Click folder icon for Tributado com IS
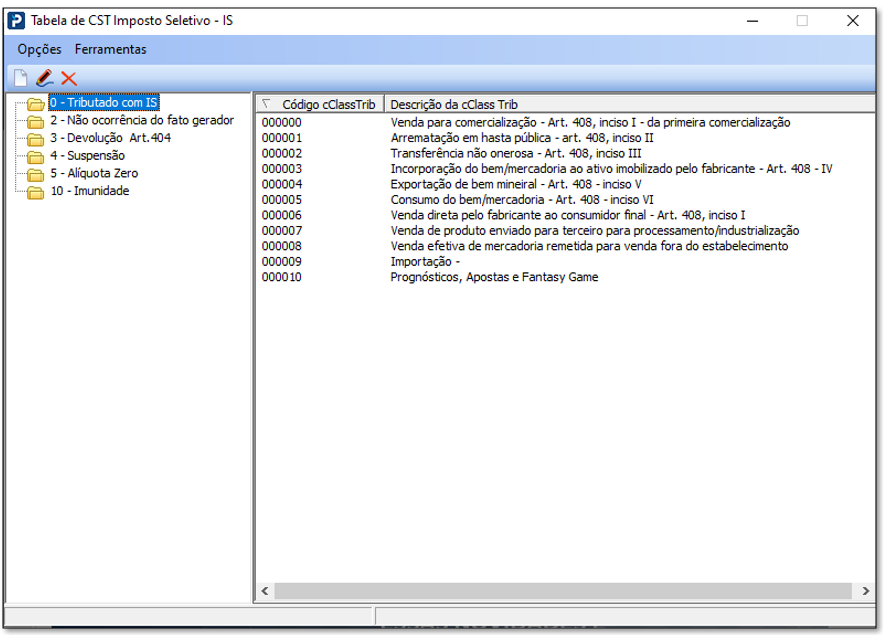This screenshot has width=883, height=635. (x=36, y=104)
